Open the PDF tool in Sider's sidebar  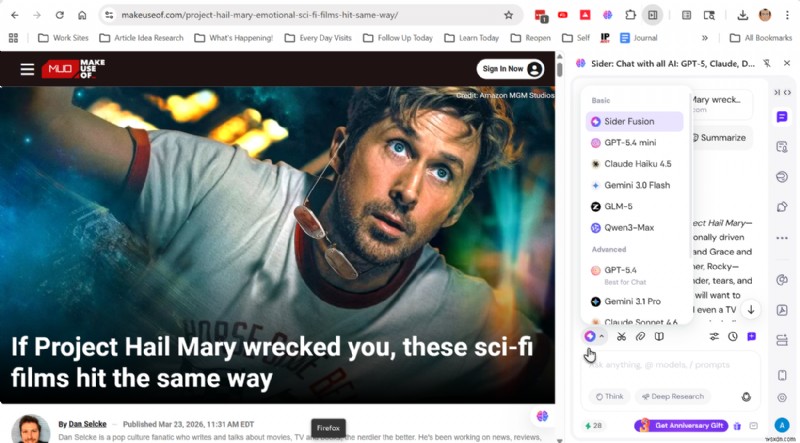(782, 310)
